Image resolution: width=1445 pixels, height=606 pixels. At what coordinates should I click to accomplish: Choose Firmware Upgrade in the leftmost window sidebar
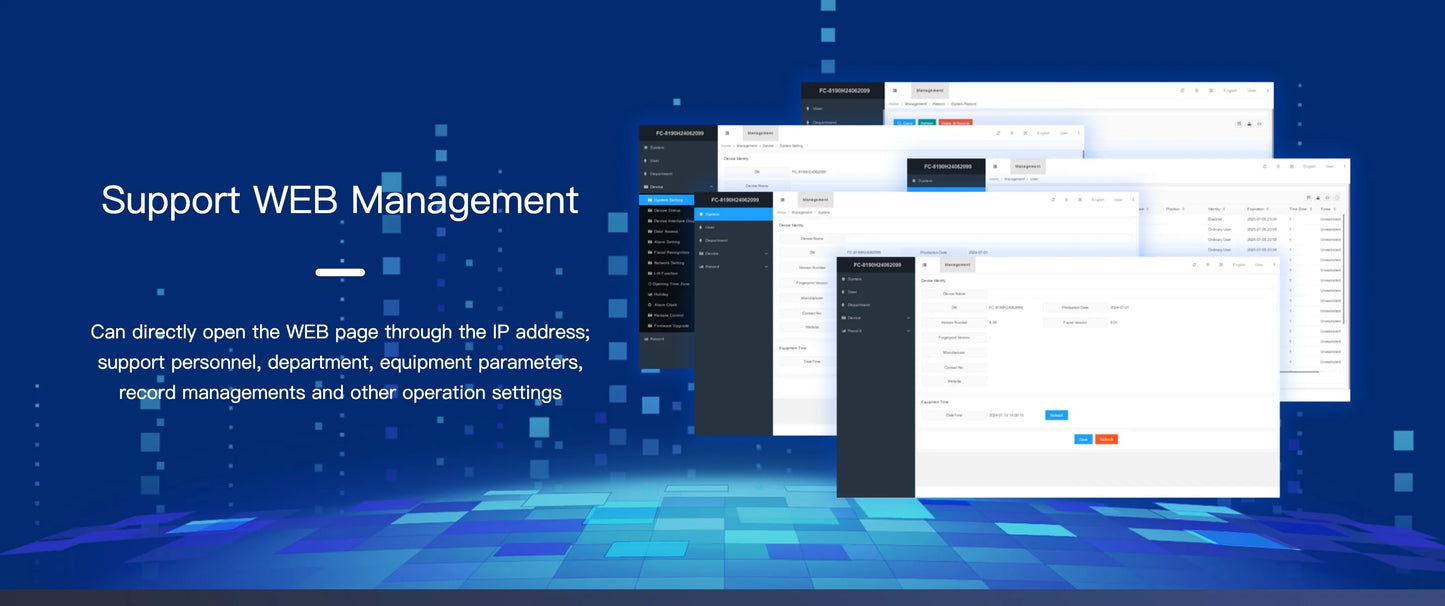(x=671, y=326)
